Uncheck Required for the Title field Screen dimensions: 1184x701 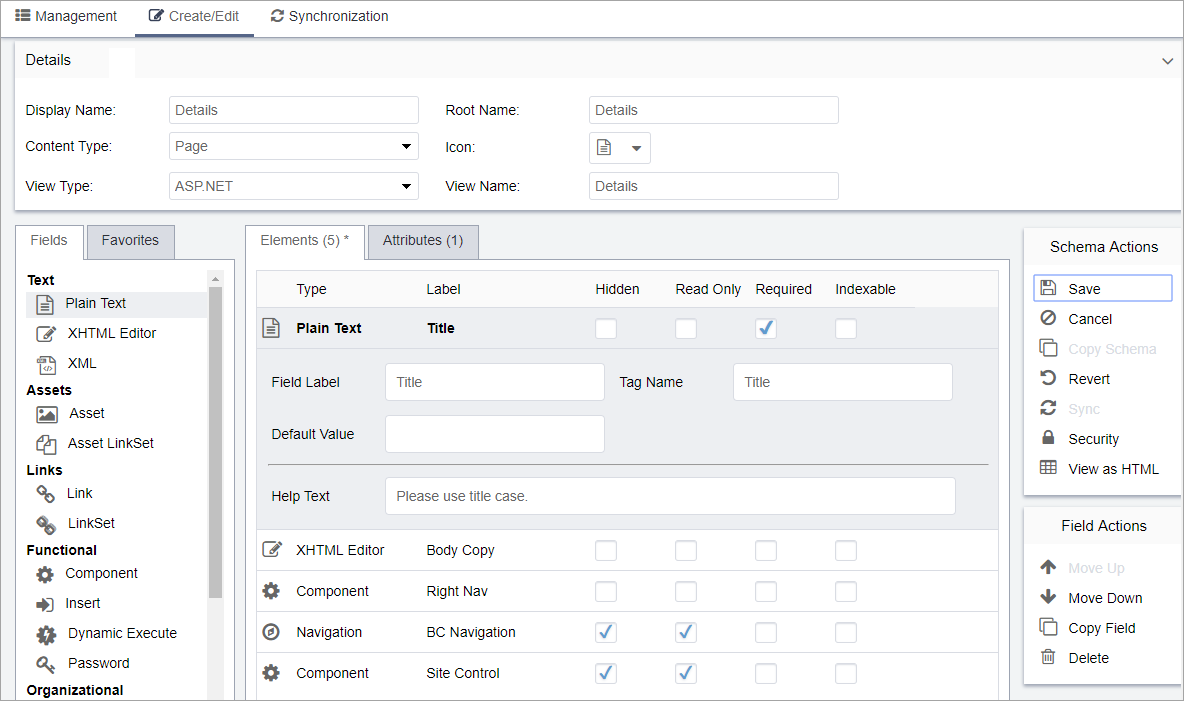[x=766, y=329]
